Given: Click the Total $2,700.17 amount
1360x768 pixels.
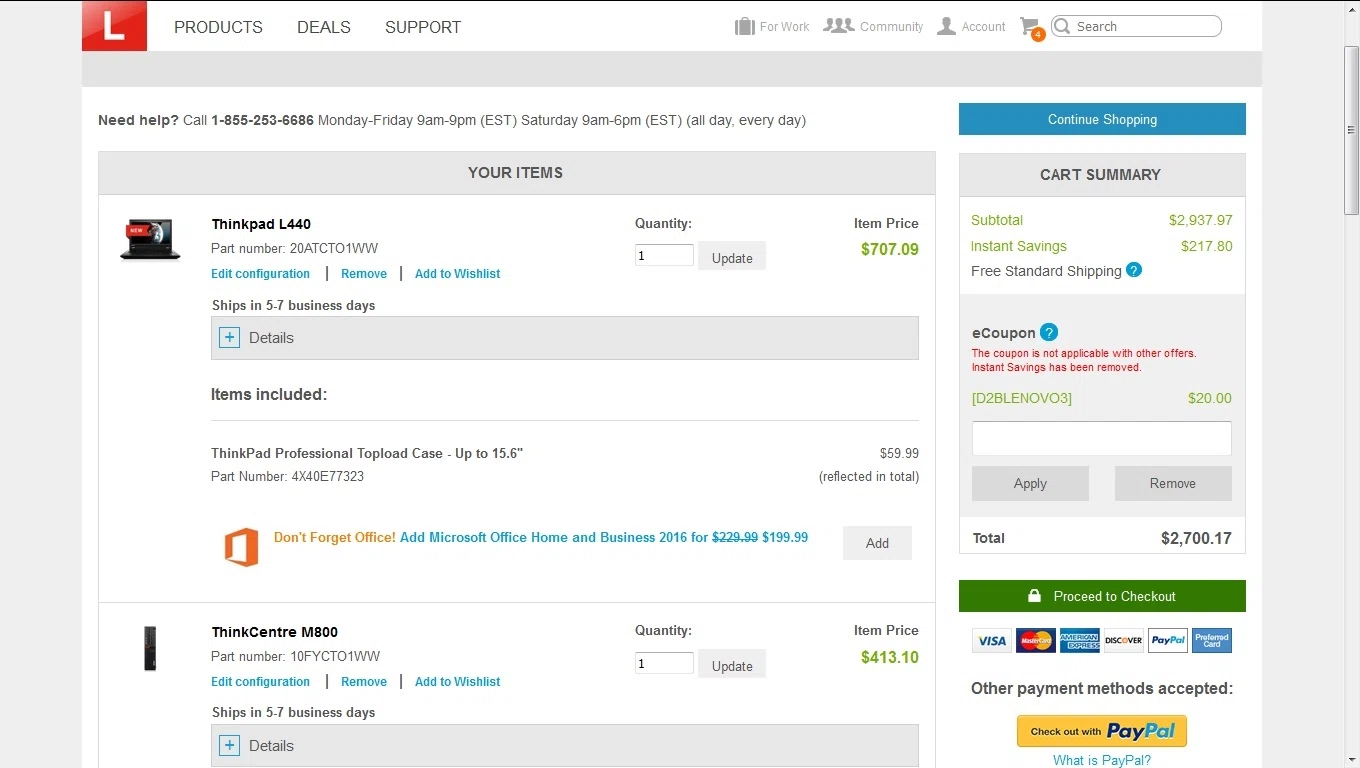Looking at the screenshot, I should pos(1196,538).
